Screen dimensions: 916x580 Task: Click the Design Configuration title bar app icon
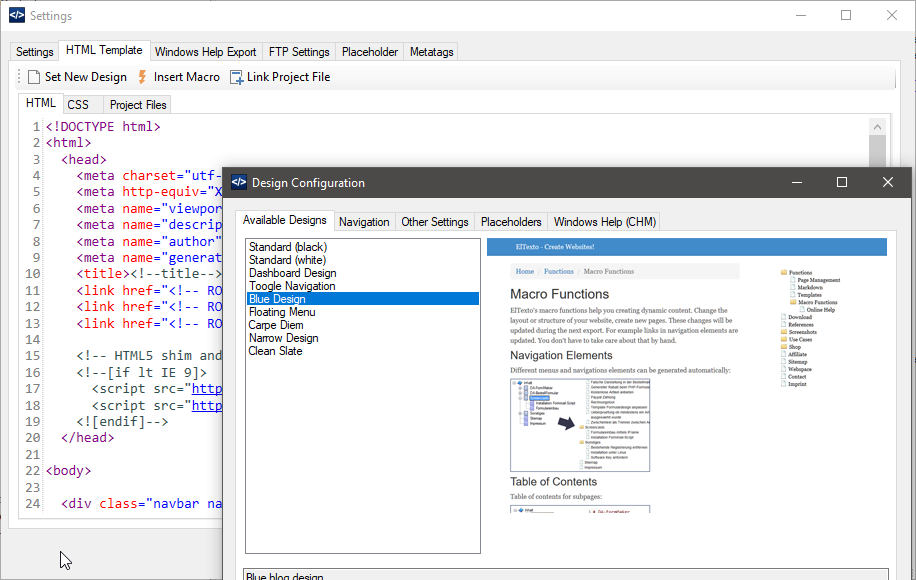tap(239, 182)
